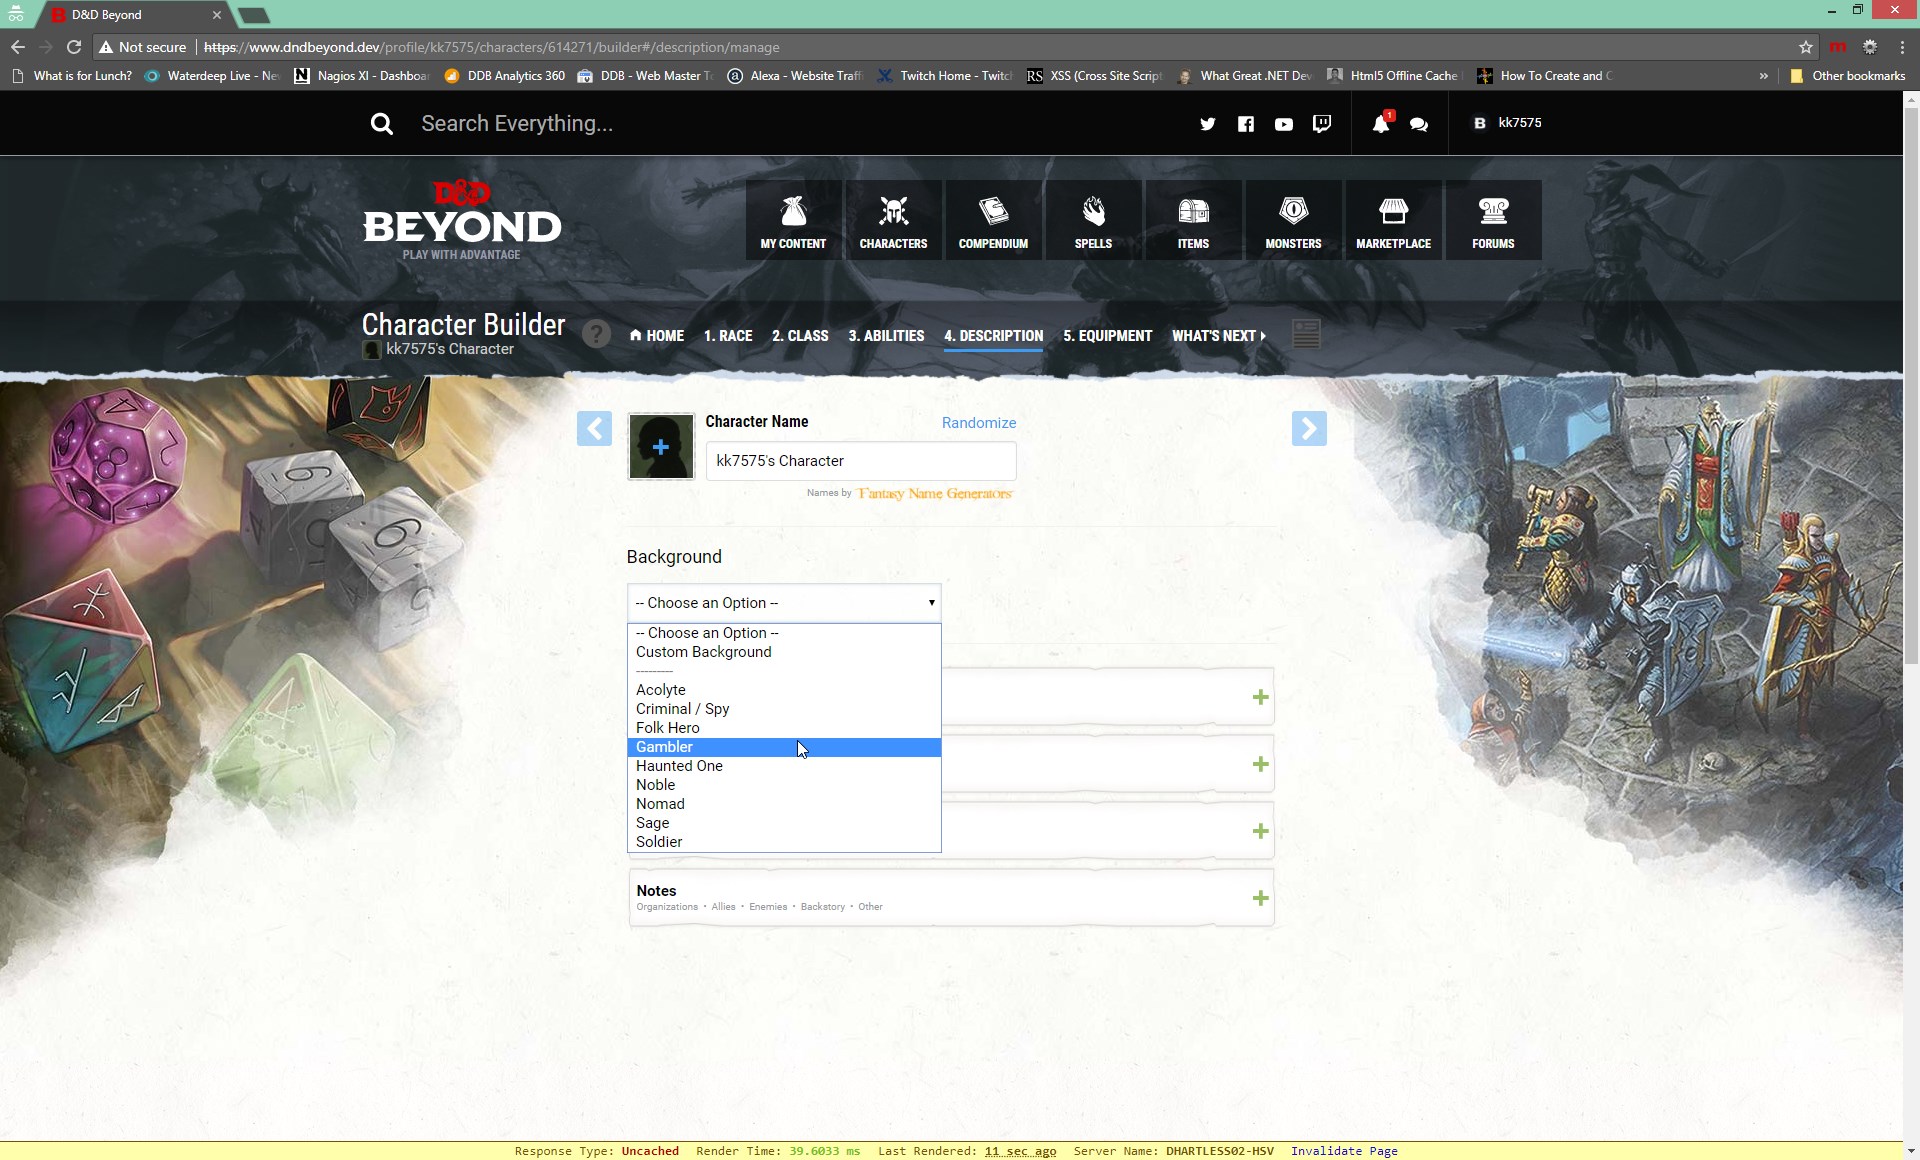Open the Spells nav icon
1920x1160 pixels.
(1093, 220)
